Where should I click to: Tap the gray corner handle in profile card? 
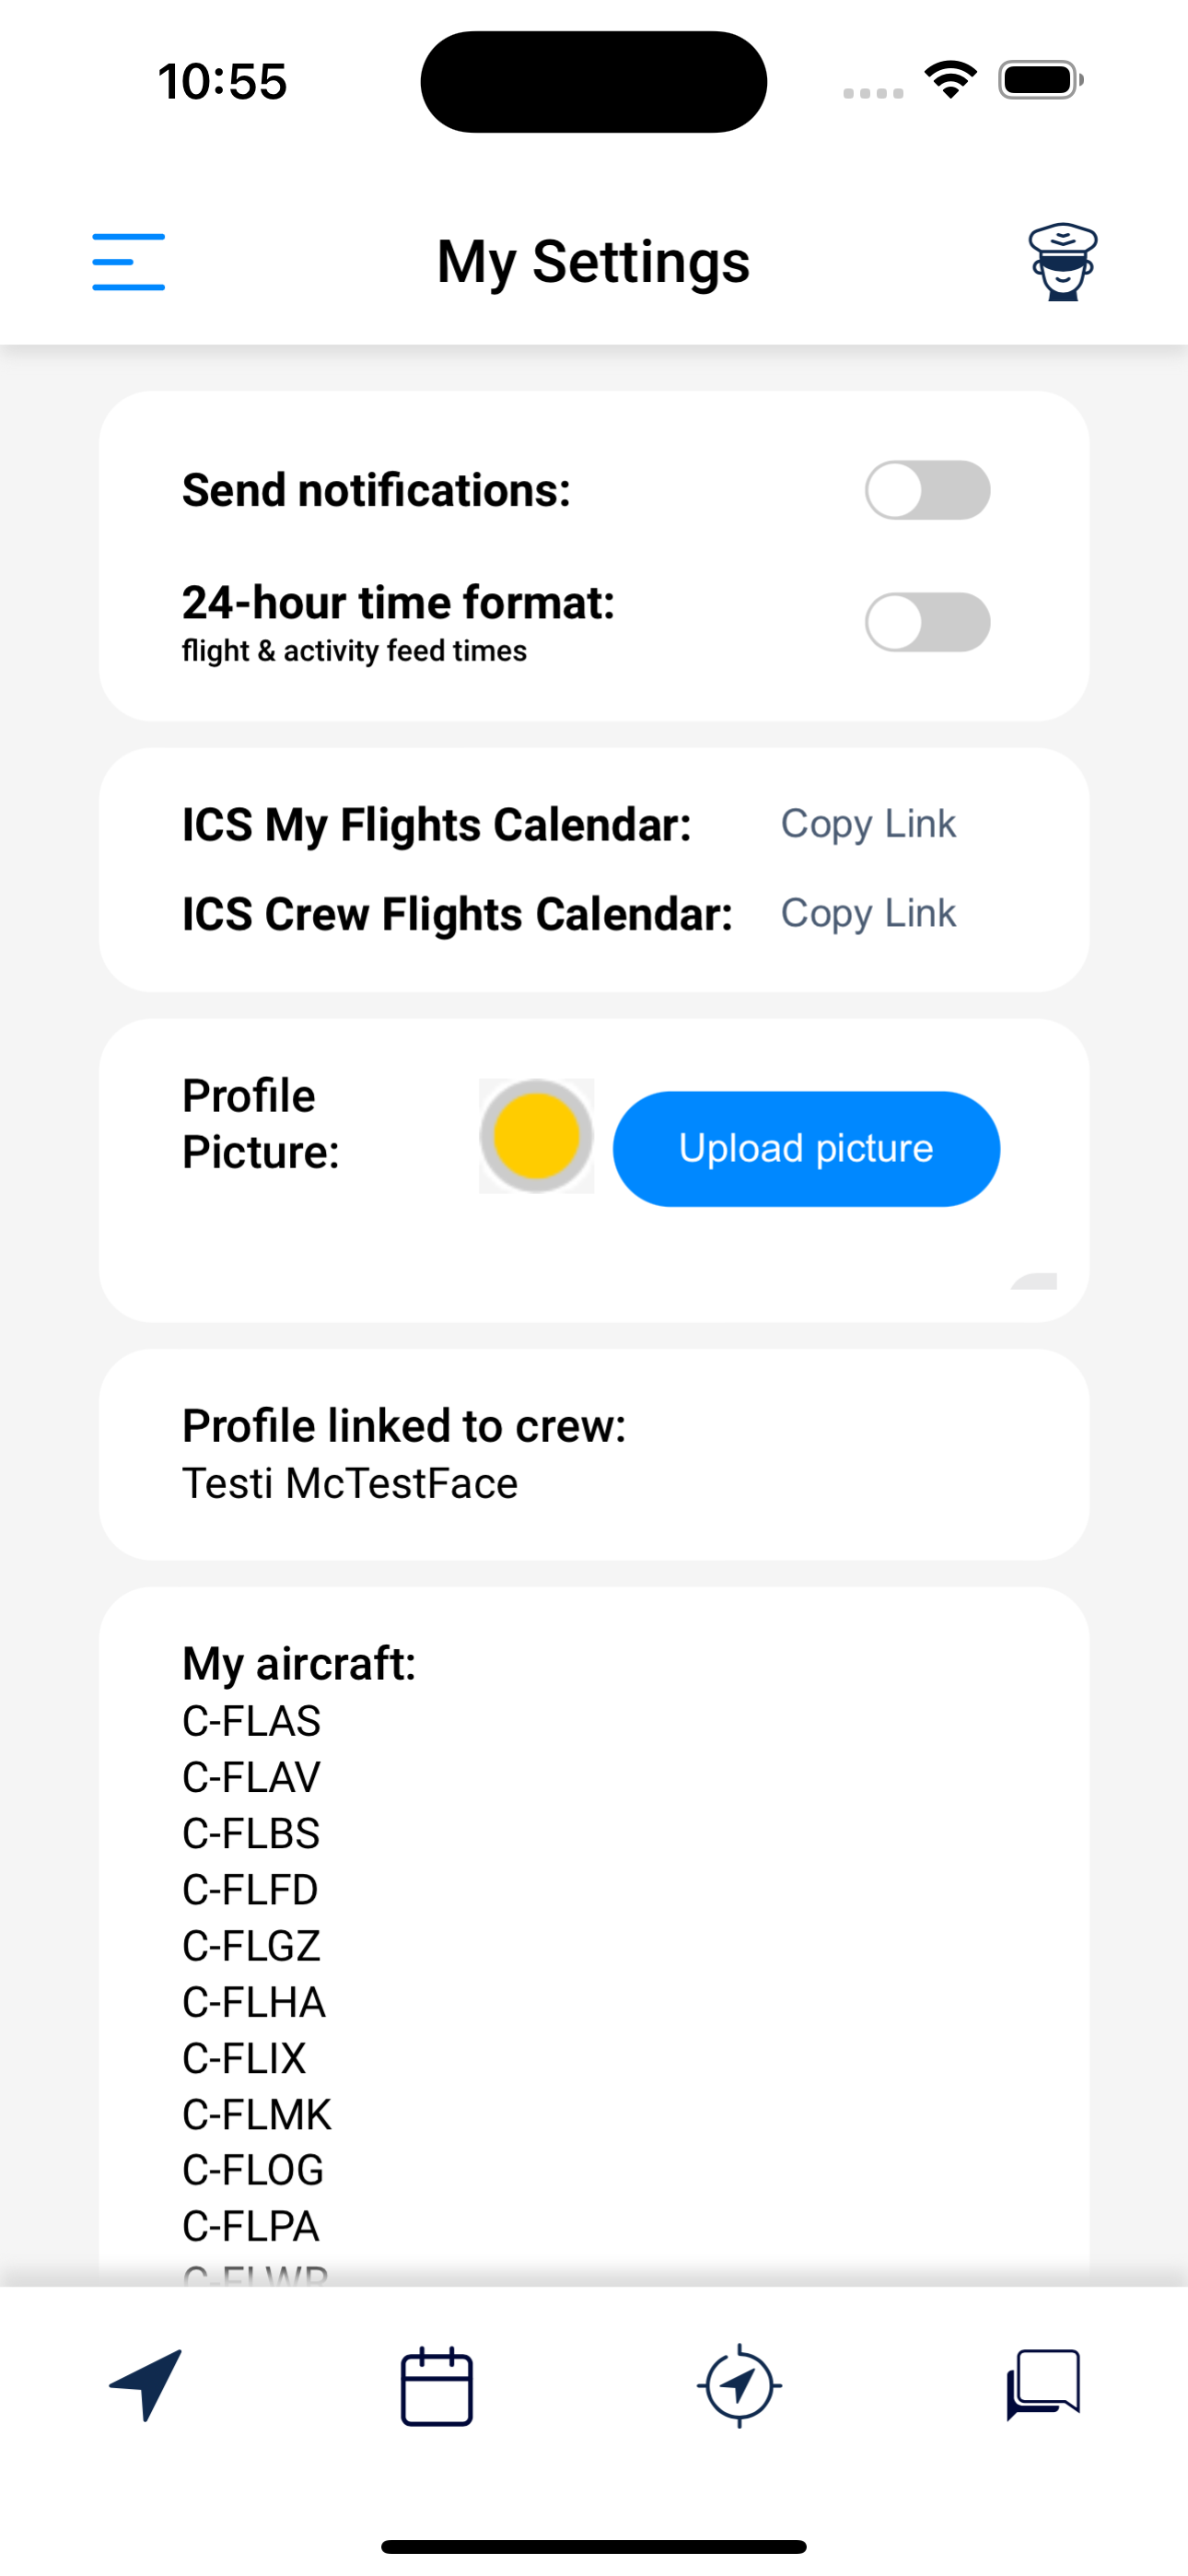coord(1034,1281)
